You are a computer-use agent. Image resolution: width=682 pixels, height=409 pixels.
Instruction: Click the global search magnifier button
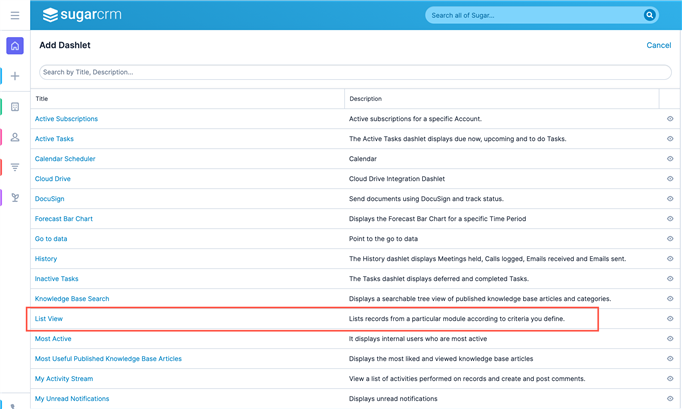(x=649, y=15)
